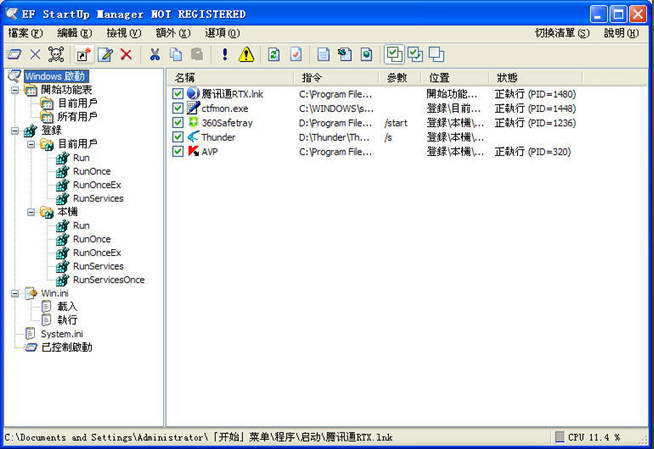Select the System.ini tree item
The image size is (654, 449).
62,334
